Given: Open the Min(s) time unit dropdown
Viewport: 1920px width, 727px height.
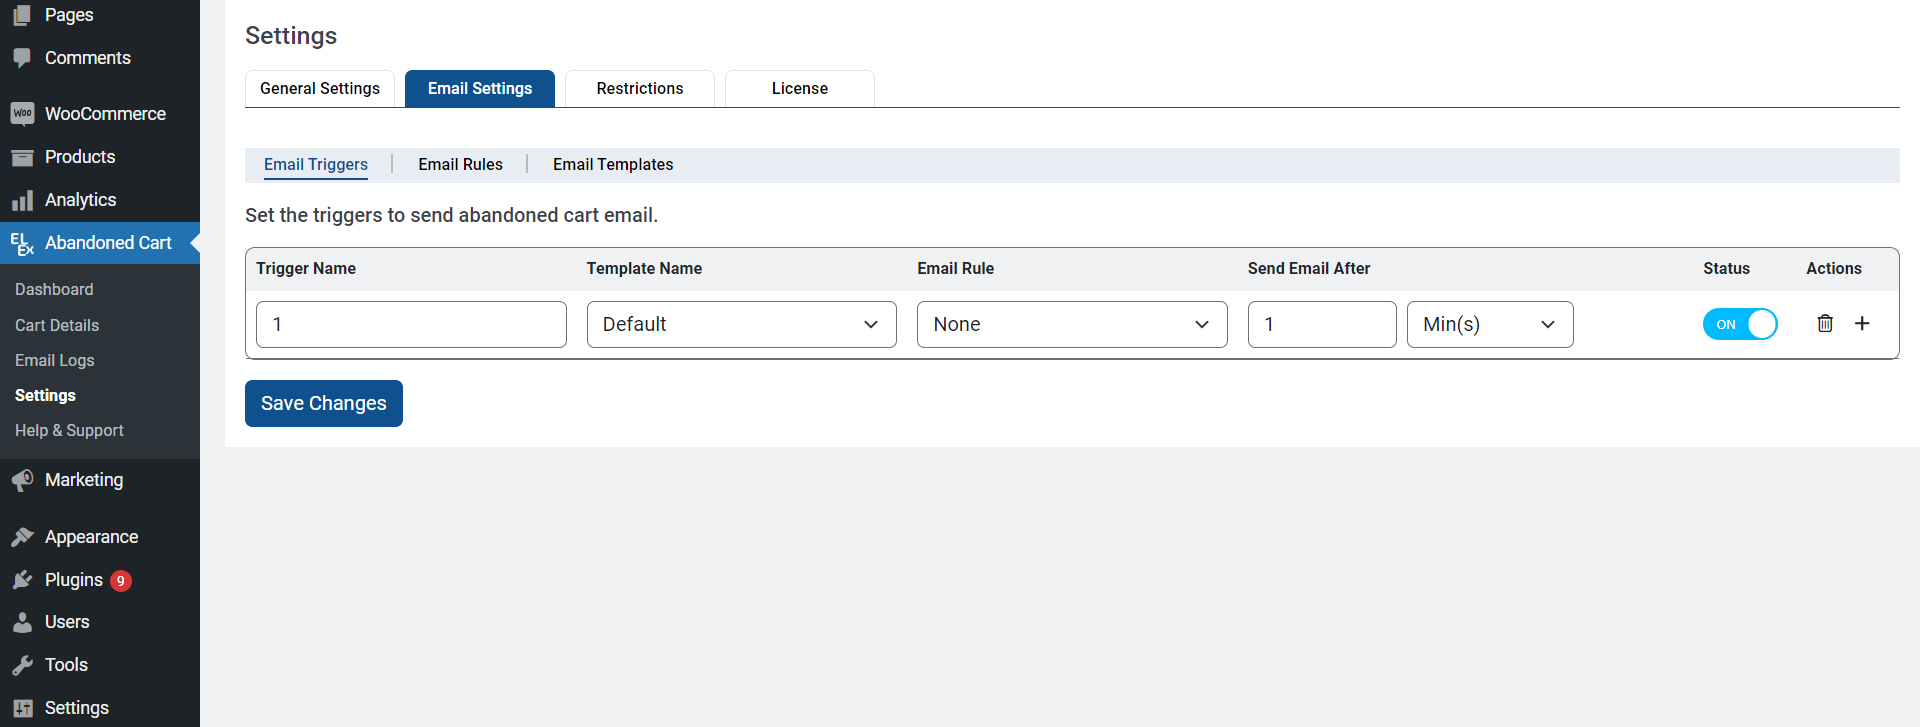Looking at the screenshot, I should coord(1490,324).
